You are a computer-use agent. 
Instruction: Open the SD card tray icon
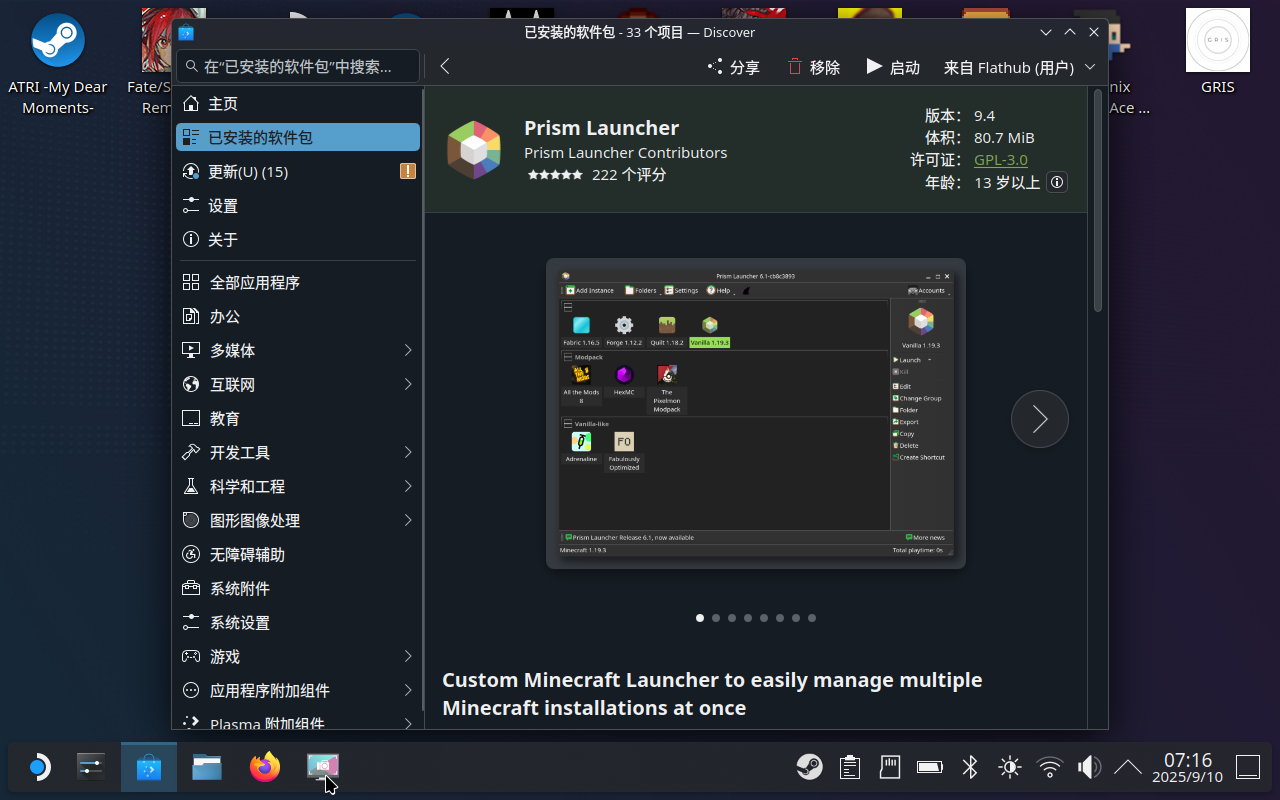pyautogui.click(x=889, y=767)
